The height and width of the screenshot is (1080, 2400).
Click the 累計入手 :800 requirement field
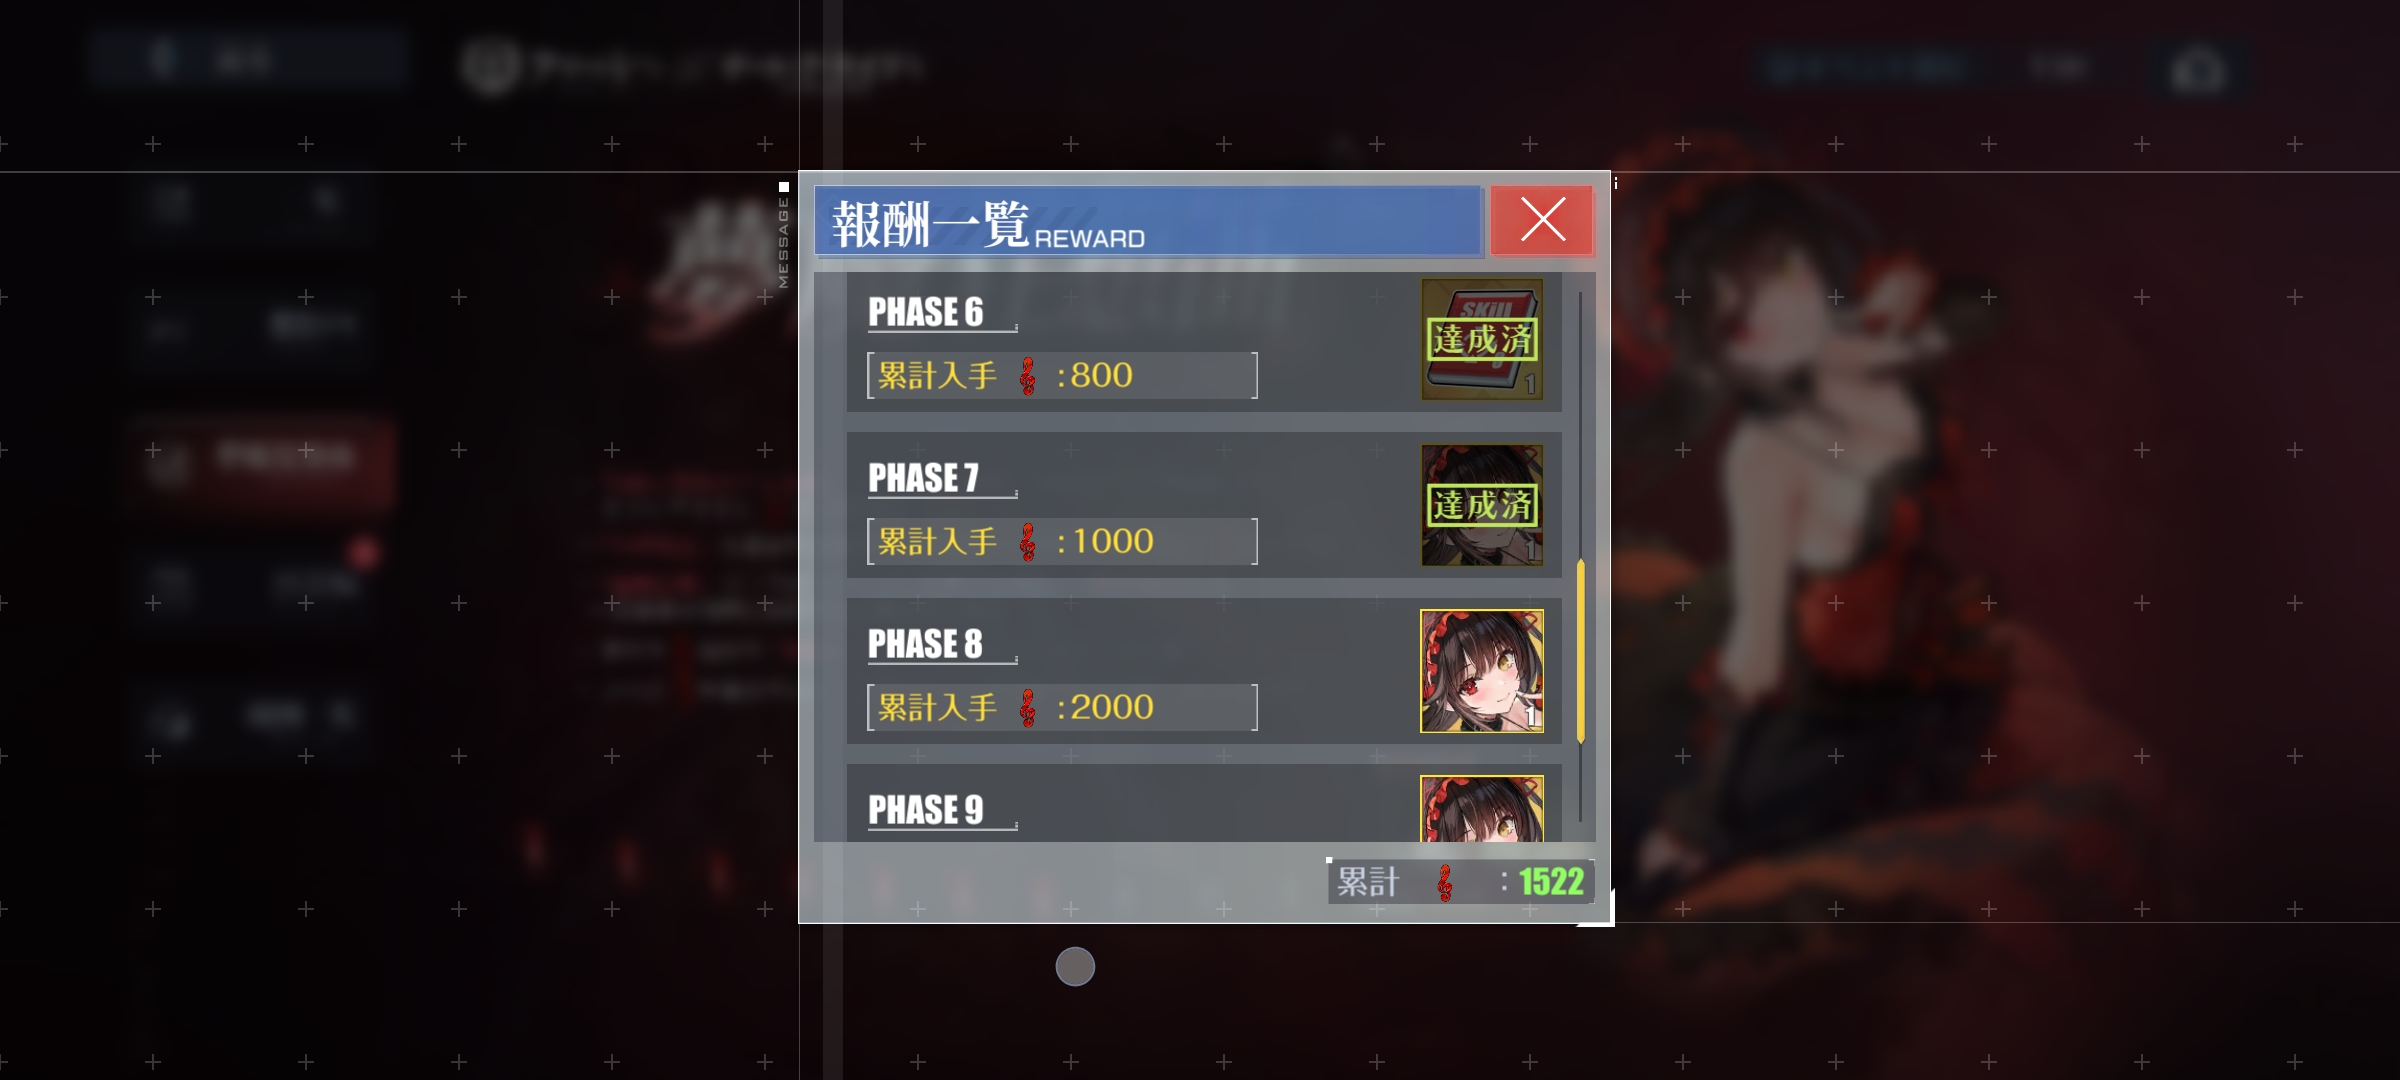point(1062,375)
